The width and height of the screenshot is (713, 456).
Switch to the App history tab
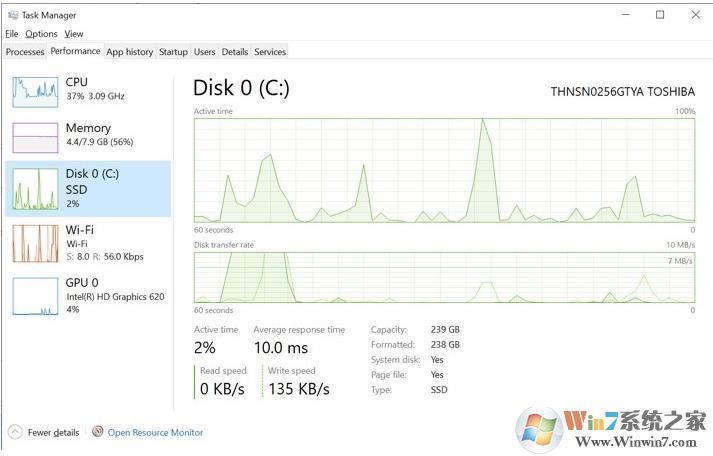[x=130, y=52]
